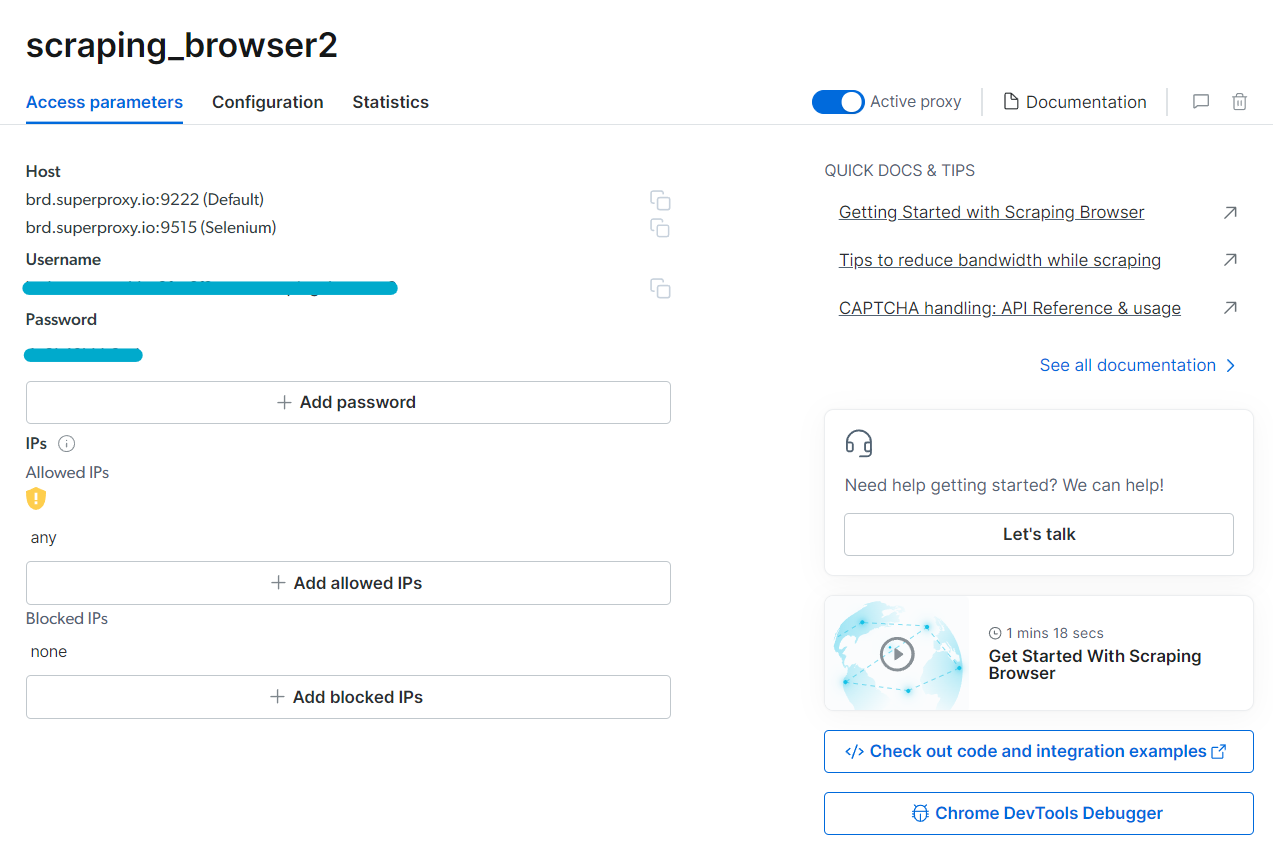
Task: Copy the Selenium host port 9515 address
Action: pyautogui.click(x=660, y=228)
